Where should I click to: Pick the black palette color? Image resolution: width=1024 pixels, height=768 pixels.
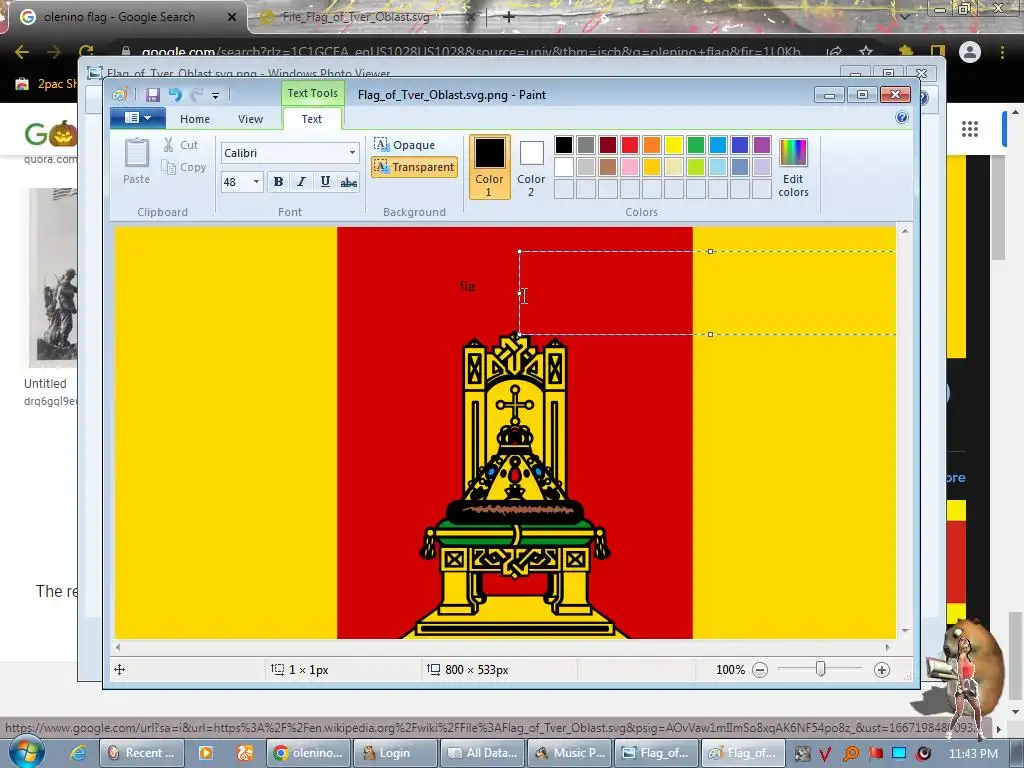[564, 144]
